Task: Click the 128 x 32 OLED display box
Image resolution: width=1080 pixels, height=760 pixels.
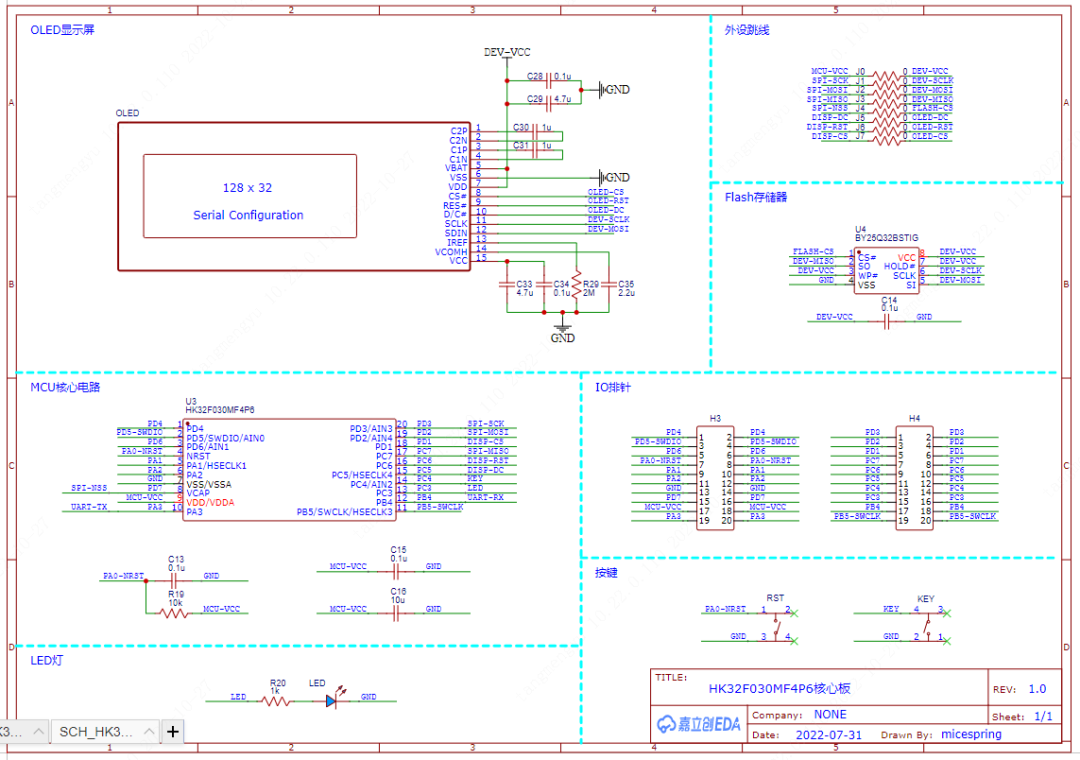Action: click(249, 195)
